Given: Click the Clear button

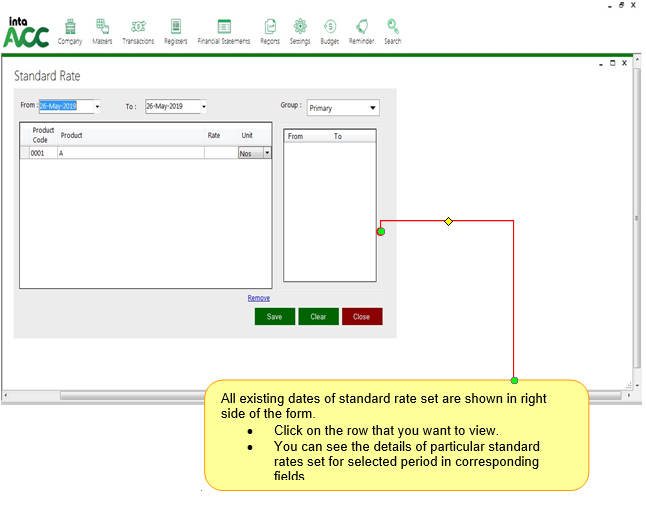Looking at the screenshot, I should [x=318, y=316].
